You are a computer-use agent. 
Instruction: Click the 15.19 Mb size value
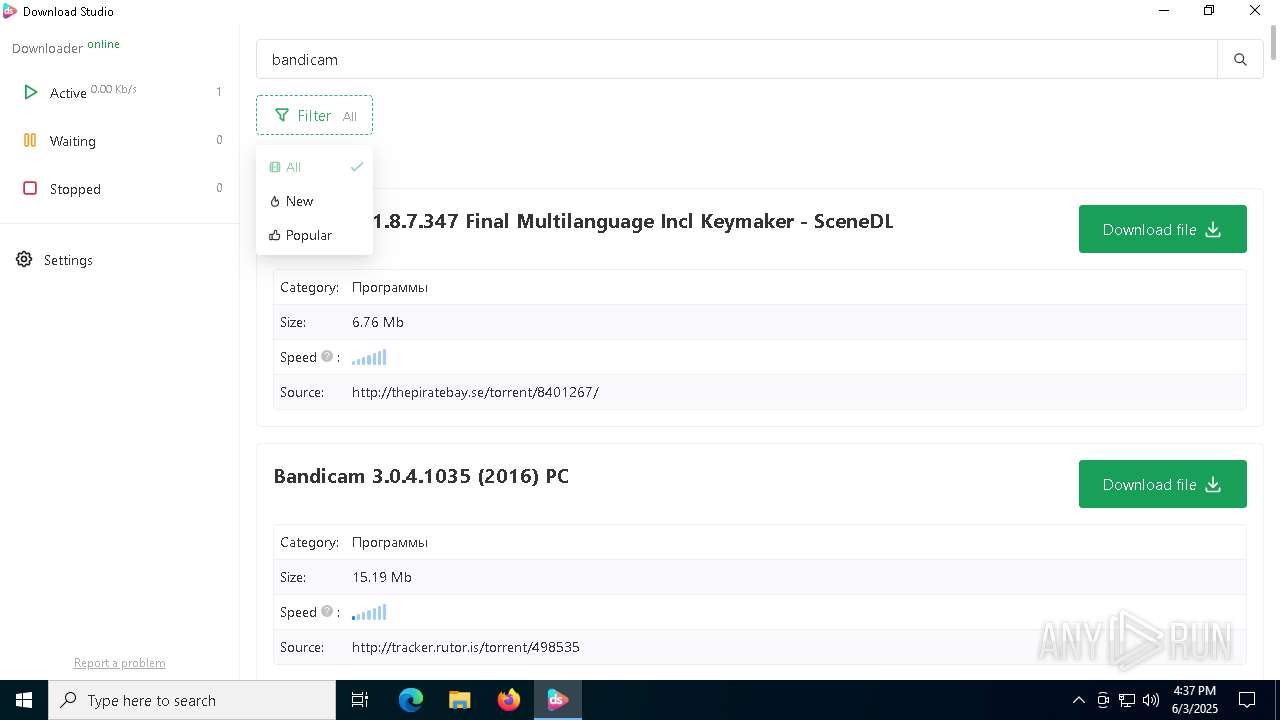coord(382,577)
